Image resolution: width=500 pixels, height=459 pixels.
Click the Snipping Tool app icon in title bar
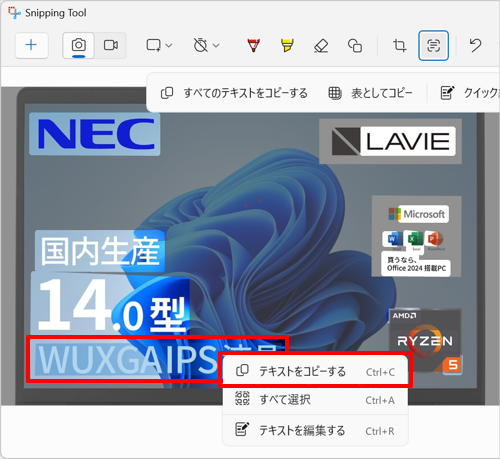point(14,13)
